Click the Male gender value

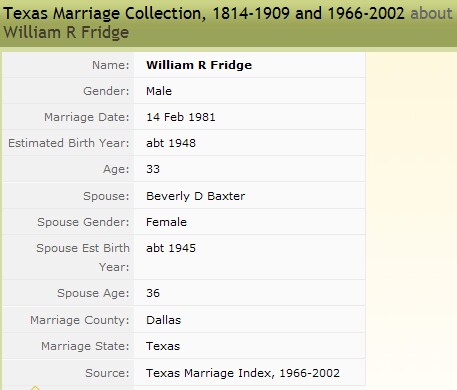pyautogui.click(x=159, y=91)
